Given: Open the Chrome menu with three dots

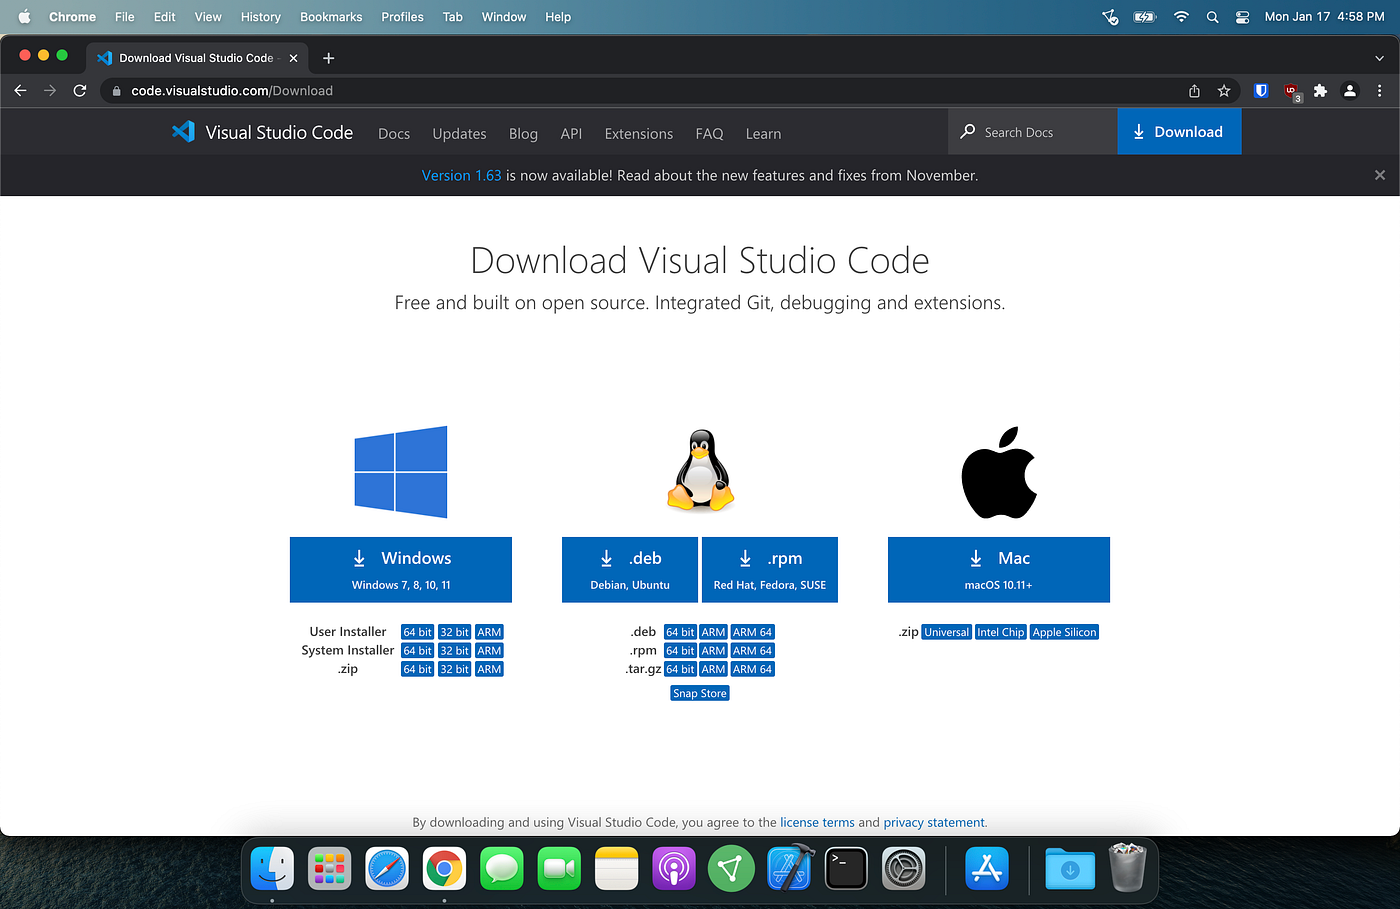Looking at the screenshot, I should [x=1380, y=90].
